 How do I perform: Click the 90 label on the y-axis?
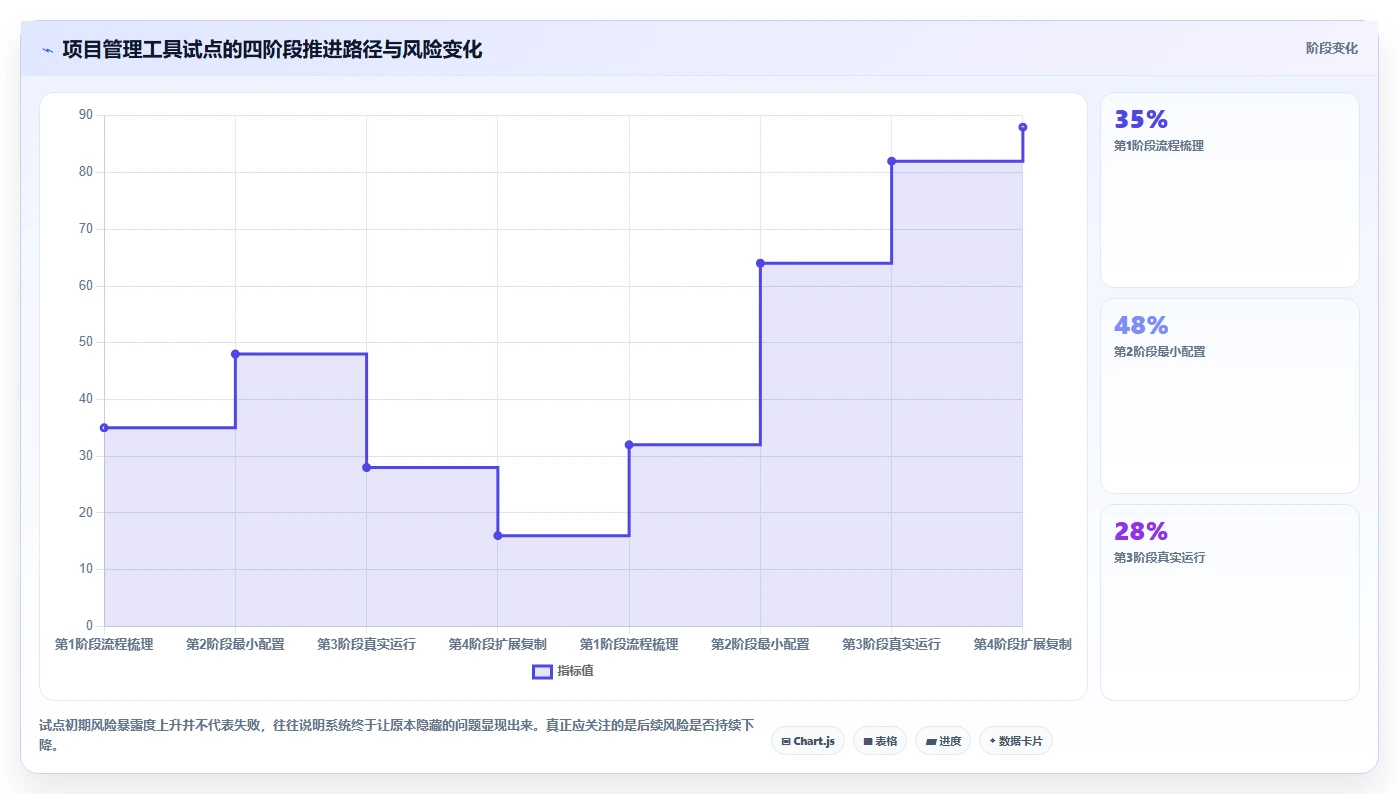85,115
